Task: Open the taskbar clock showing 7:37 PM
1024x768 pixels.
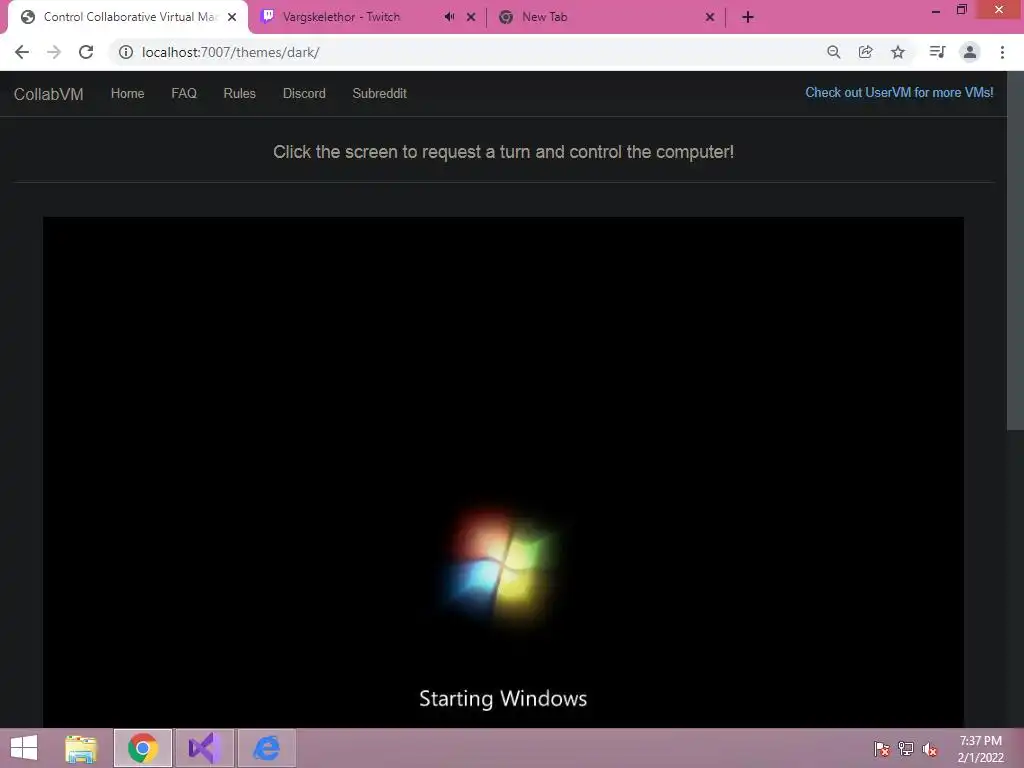Action: click(x=980, y=749)
